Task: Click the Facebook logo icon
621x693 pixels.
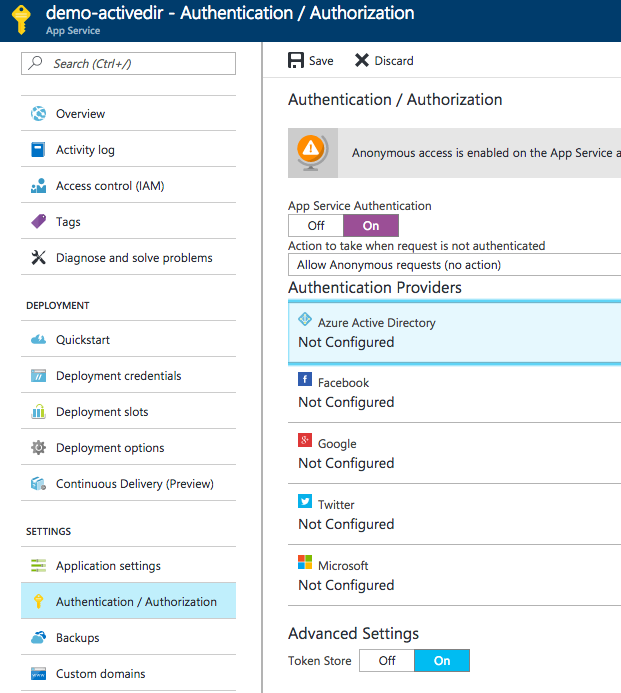Action: (305, 379)
